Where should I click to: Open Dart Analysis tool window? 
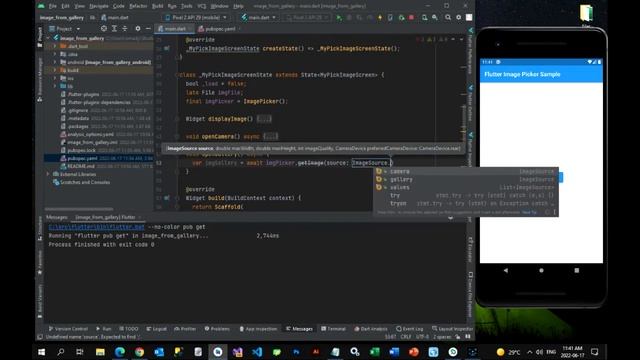pos(371,329)
